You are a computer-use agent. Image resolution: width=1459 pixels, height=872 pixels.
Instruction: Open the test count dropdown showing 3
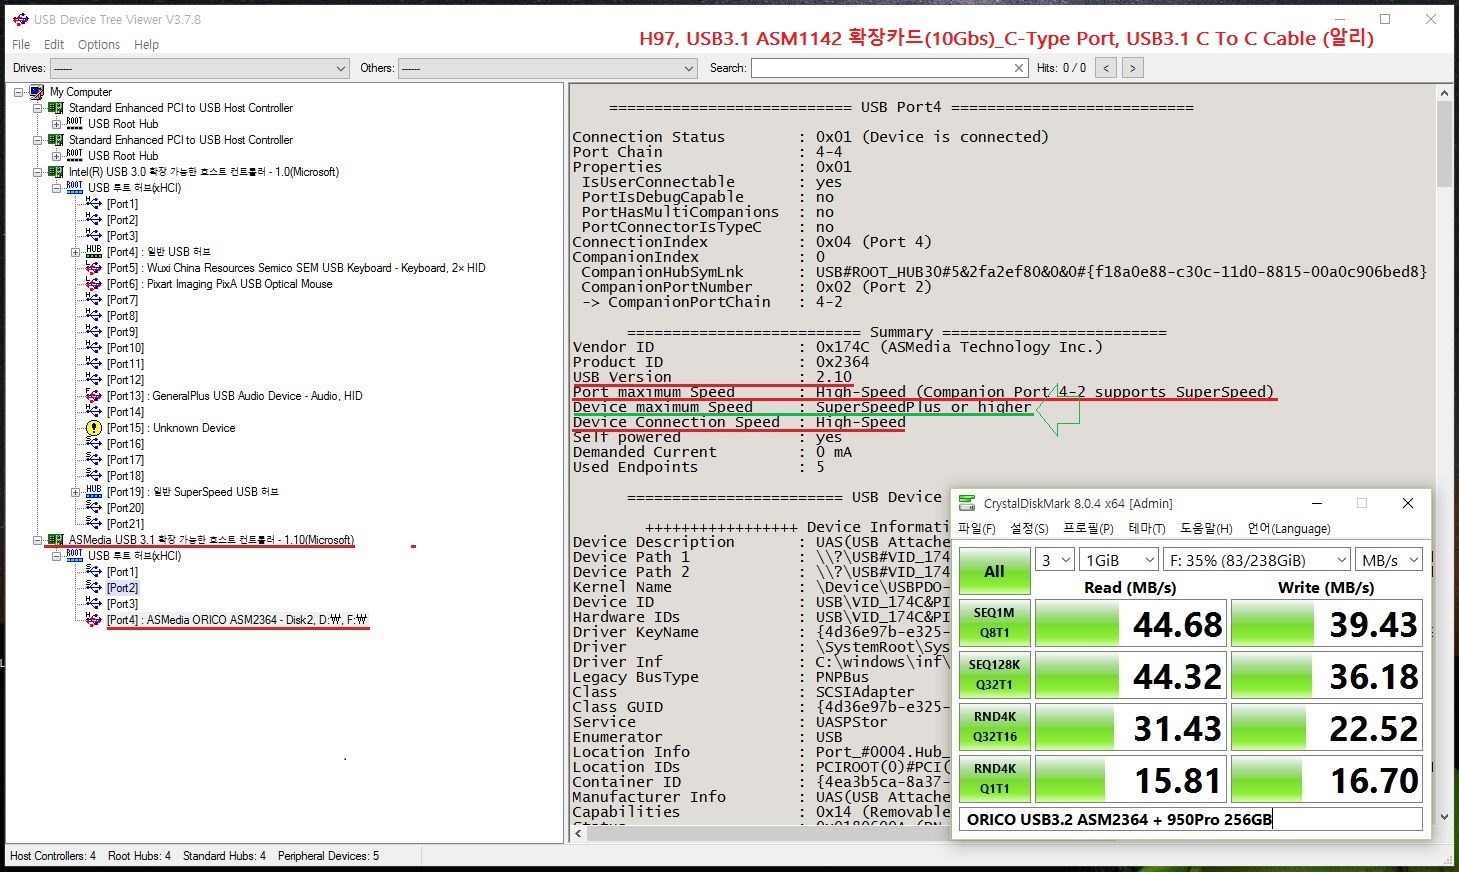[1055, 560]
